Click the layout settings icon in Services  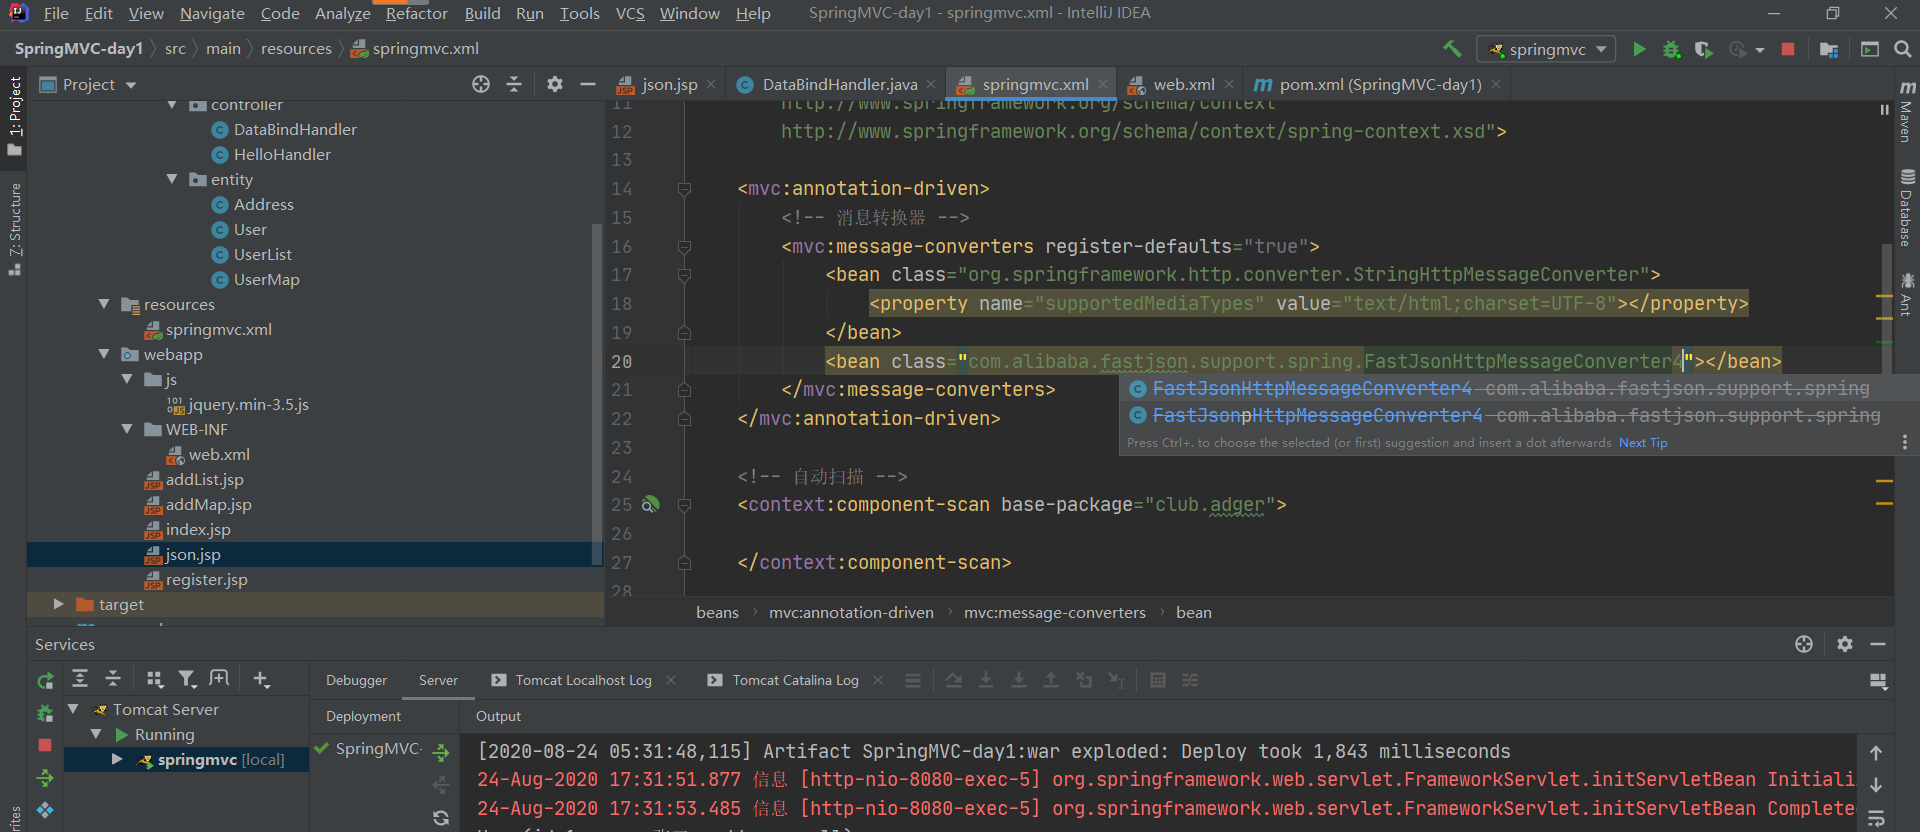(1878, 681)
